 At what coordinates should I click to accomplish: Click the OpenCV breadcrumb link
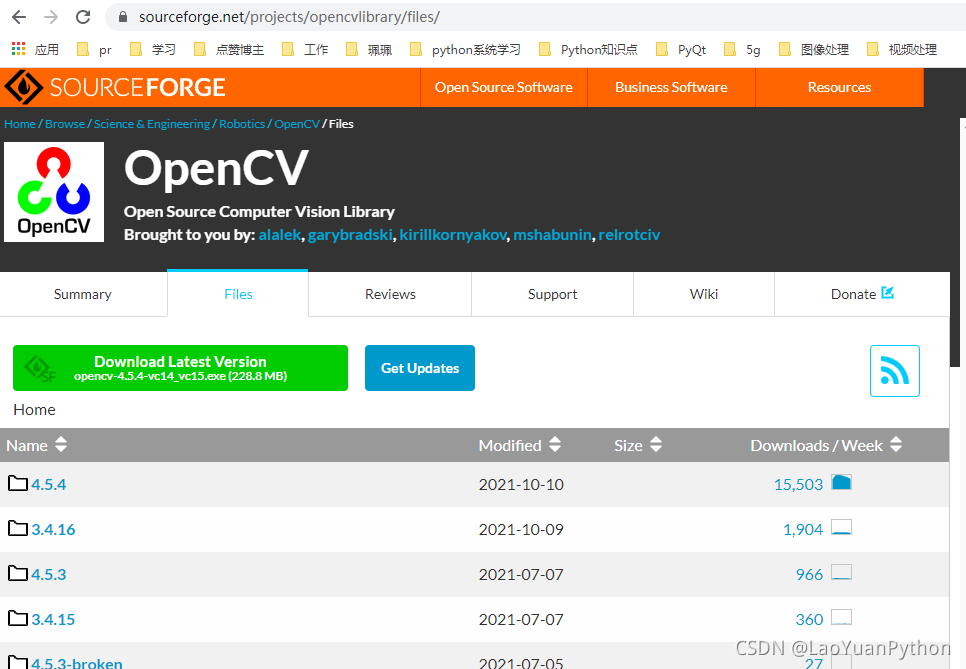tap(297, 124)
